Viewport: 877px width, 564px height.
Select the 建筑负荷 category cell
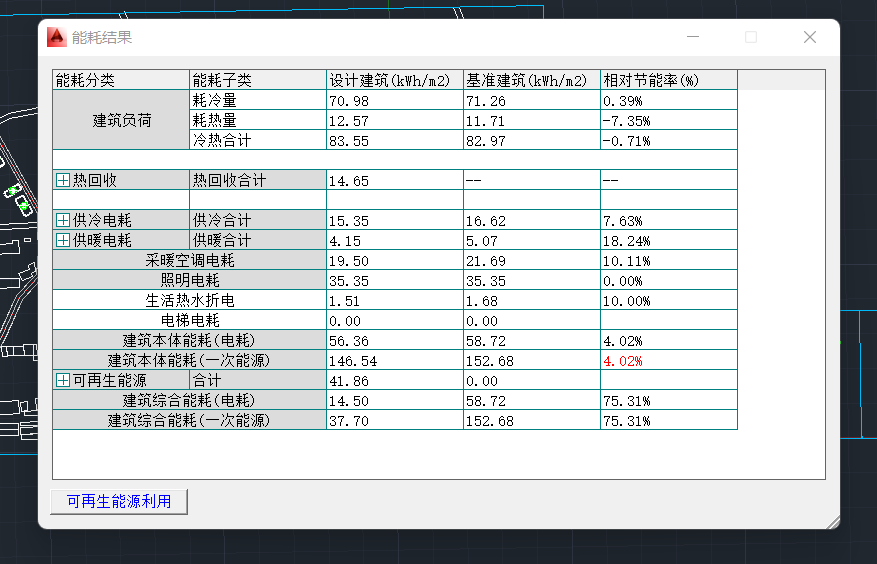pyautogui.click(x=121, y=120)
